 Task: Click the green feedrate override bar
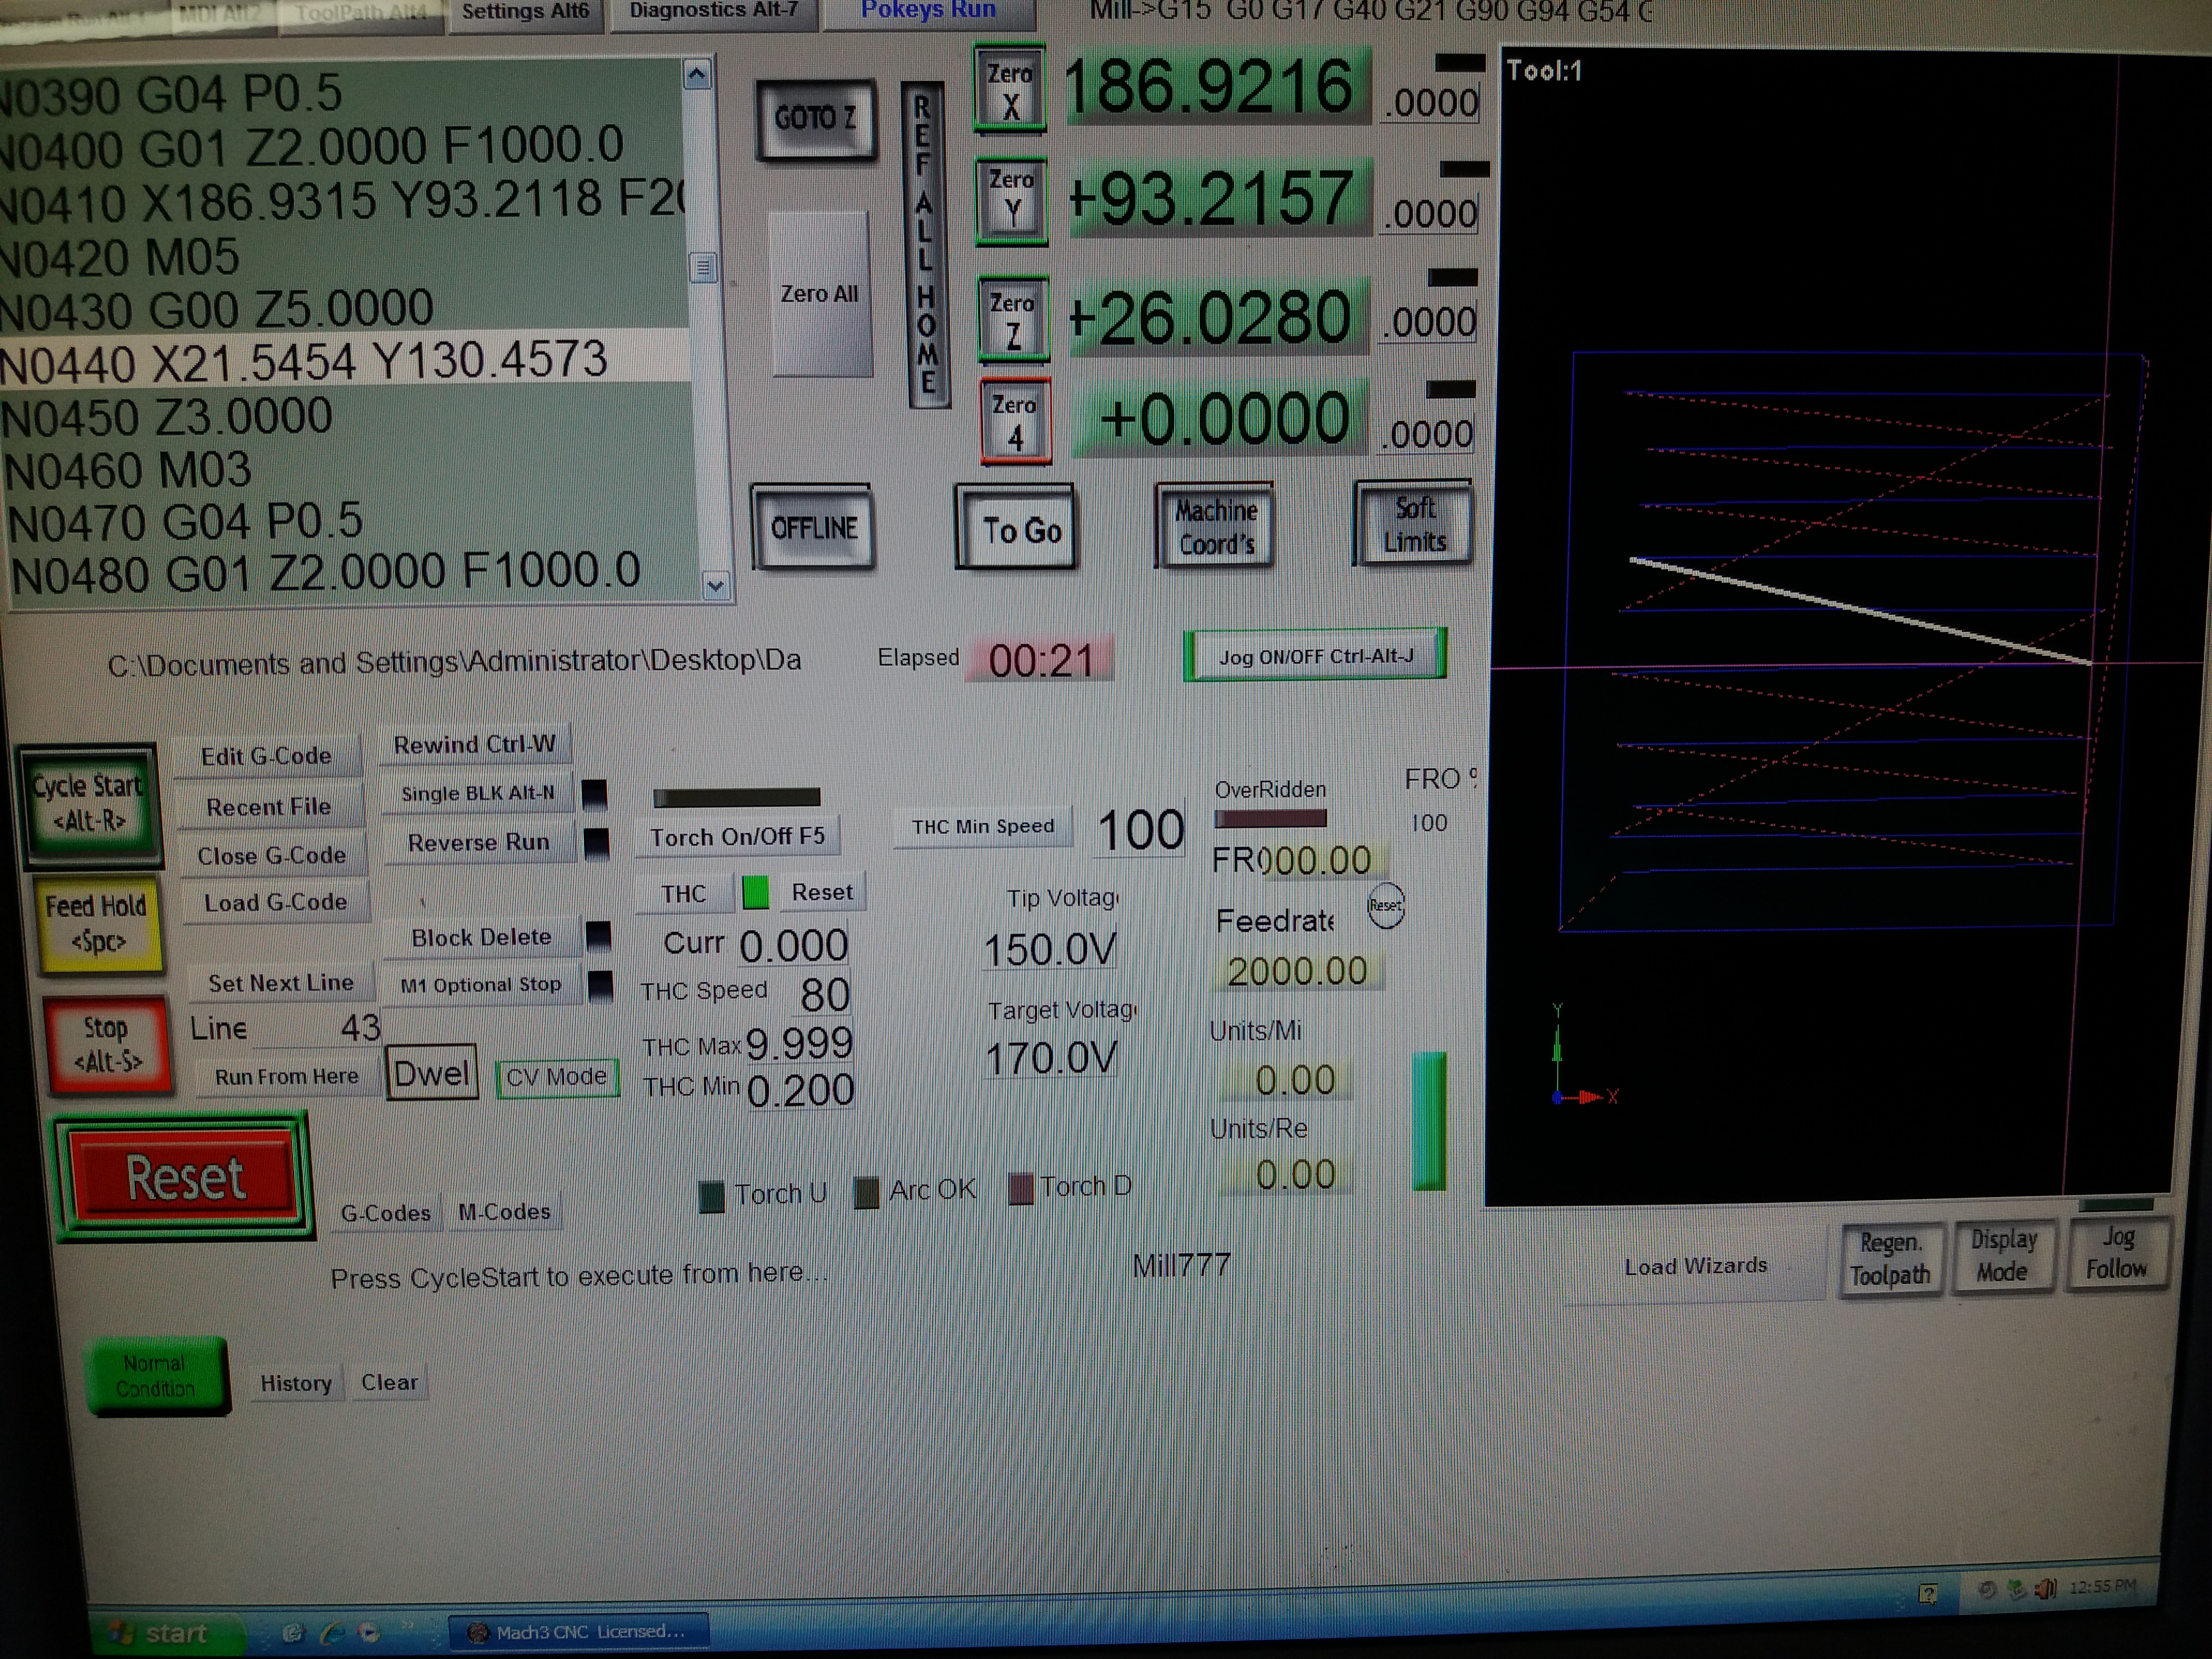coord(1428,1120)
